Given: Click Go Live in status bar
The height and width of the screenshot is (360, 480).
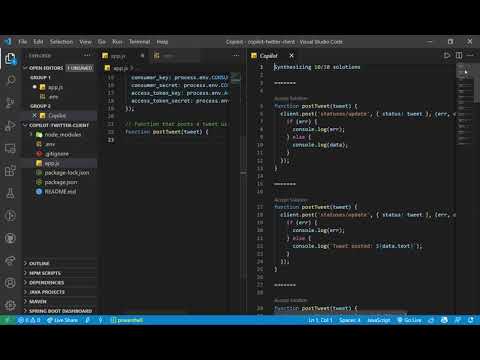Looking at the screenshot, I should click(409, 320).
